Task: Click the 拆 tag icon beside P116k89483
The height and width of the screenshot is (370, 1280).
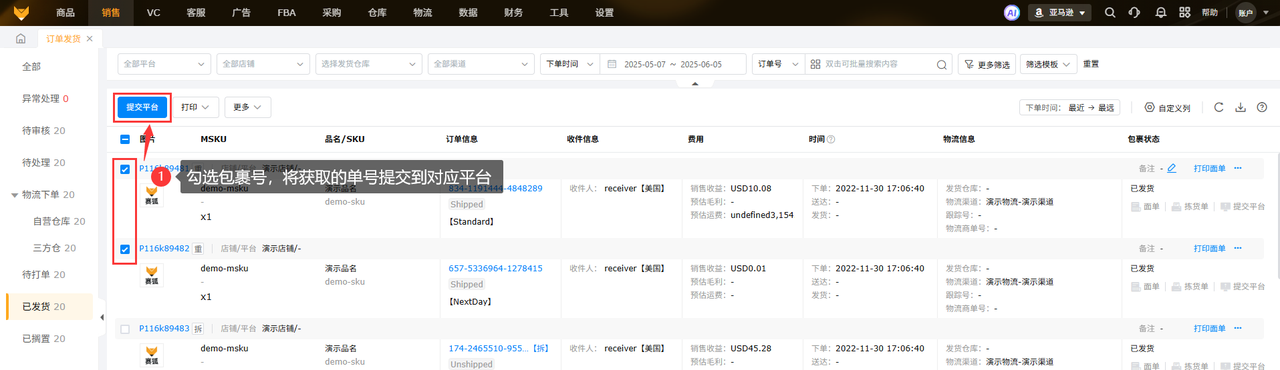Action: (198, 328)
